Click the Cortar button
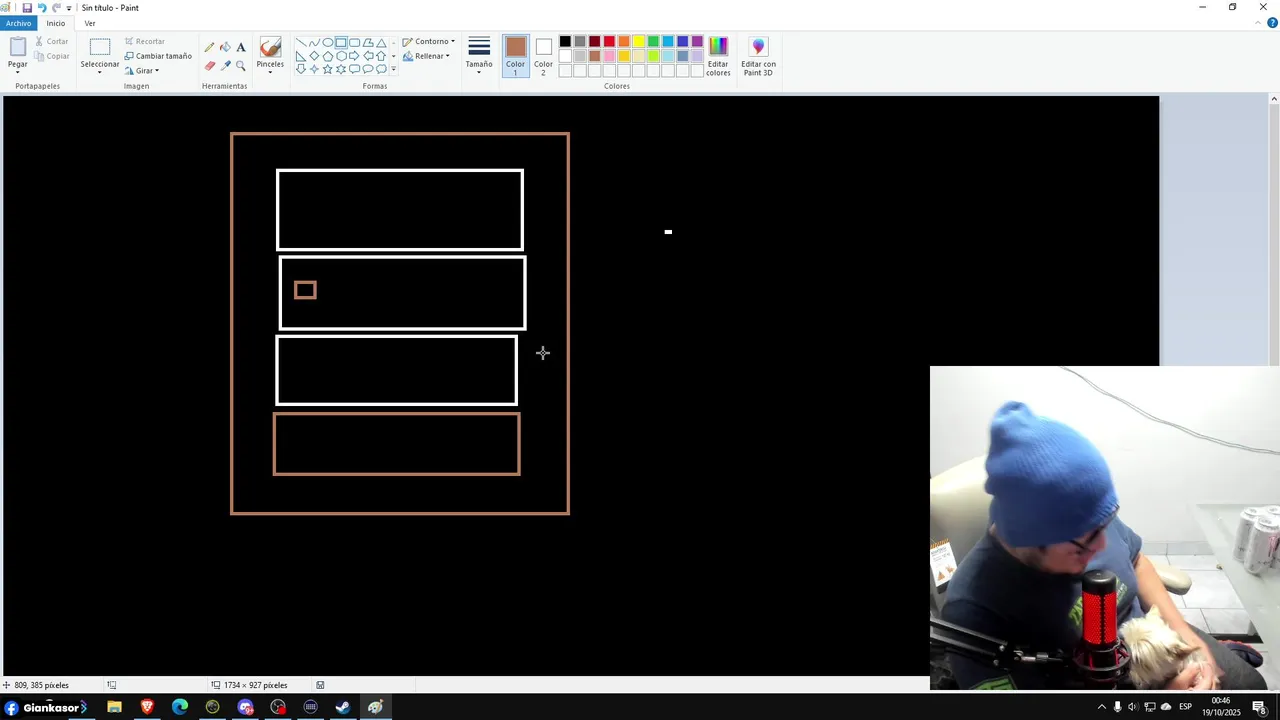Screen dimensions: 1280x720 pos(52,42)
